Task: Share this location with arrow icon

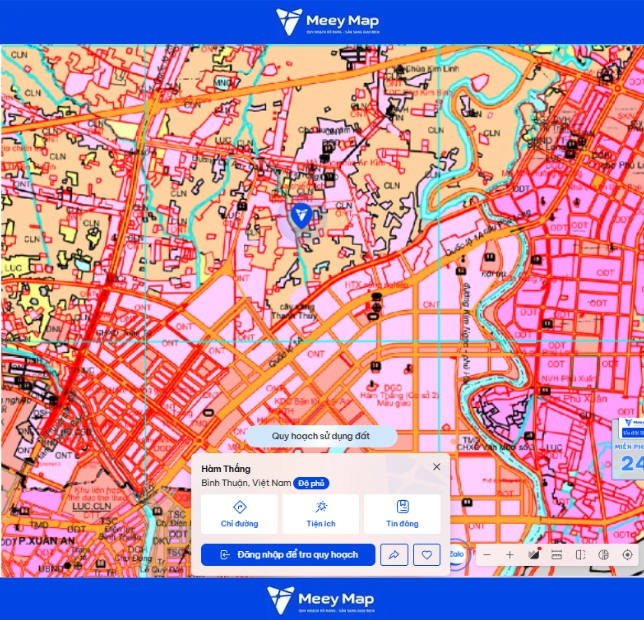Action: [394, 555]
